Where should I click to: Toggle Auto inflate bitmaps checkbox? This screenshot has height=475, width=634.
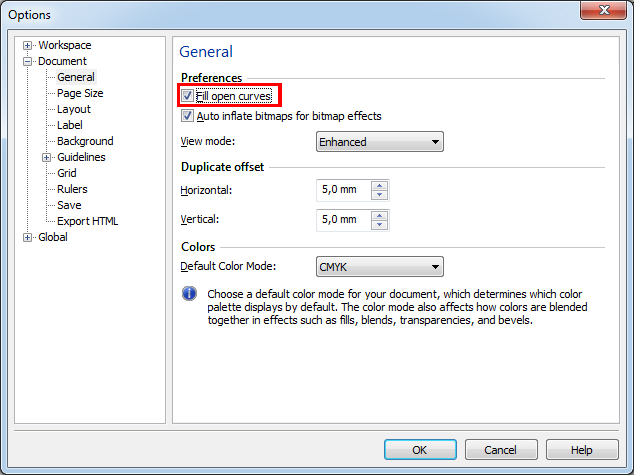(187, 116)
